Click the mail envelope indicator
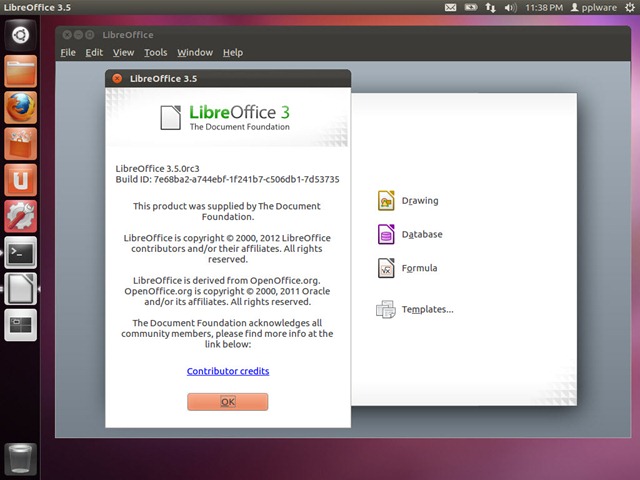The height and width of the screenshot is (480, 640). coord(451,7)
